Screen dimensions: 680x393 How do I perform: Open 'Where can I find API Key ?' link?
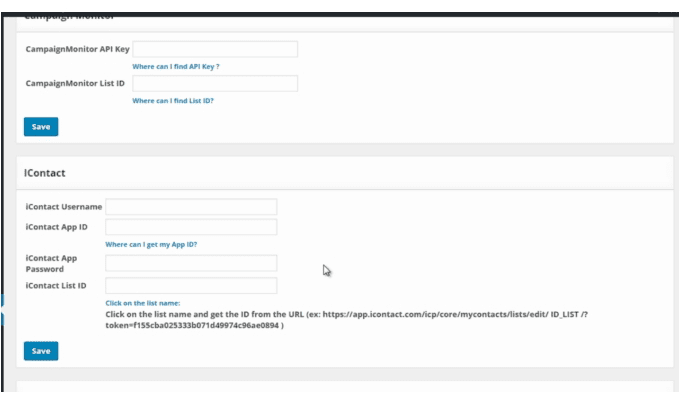click(x=176, y=66)
